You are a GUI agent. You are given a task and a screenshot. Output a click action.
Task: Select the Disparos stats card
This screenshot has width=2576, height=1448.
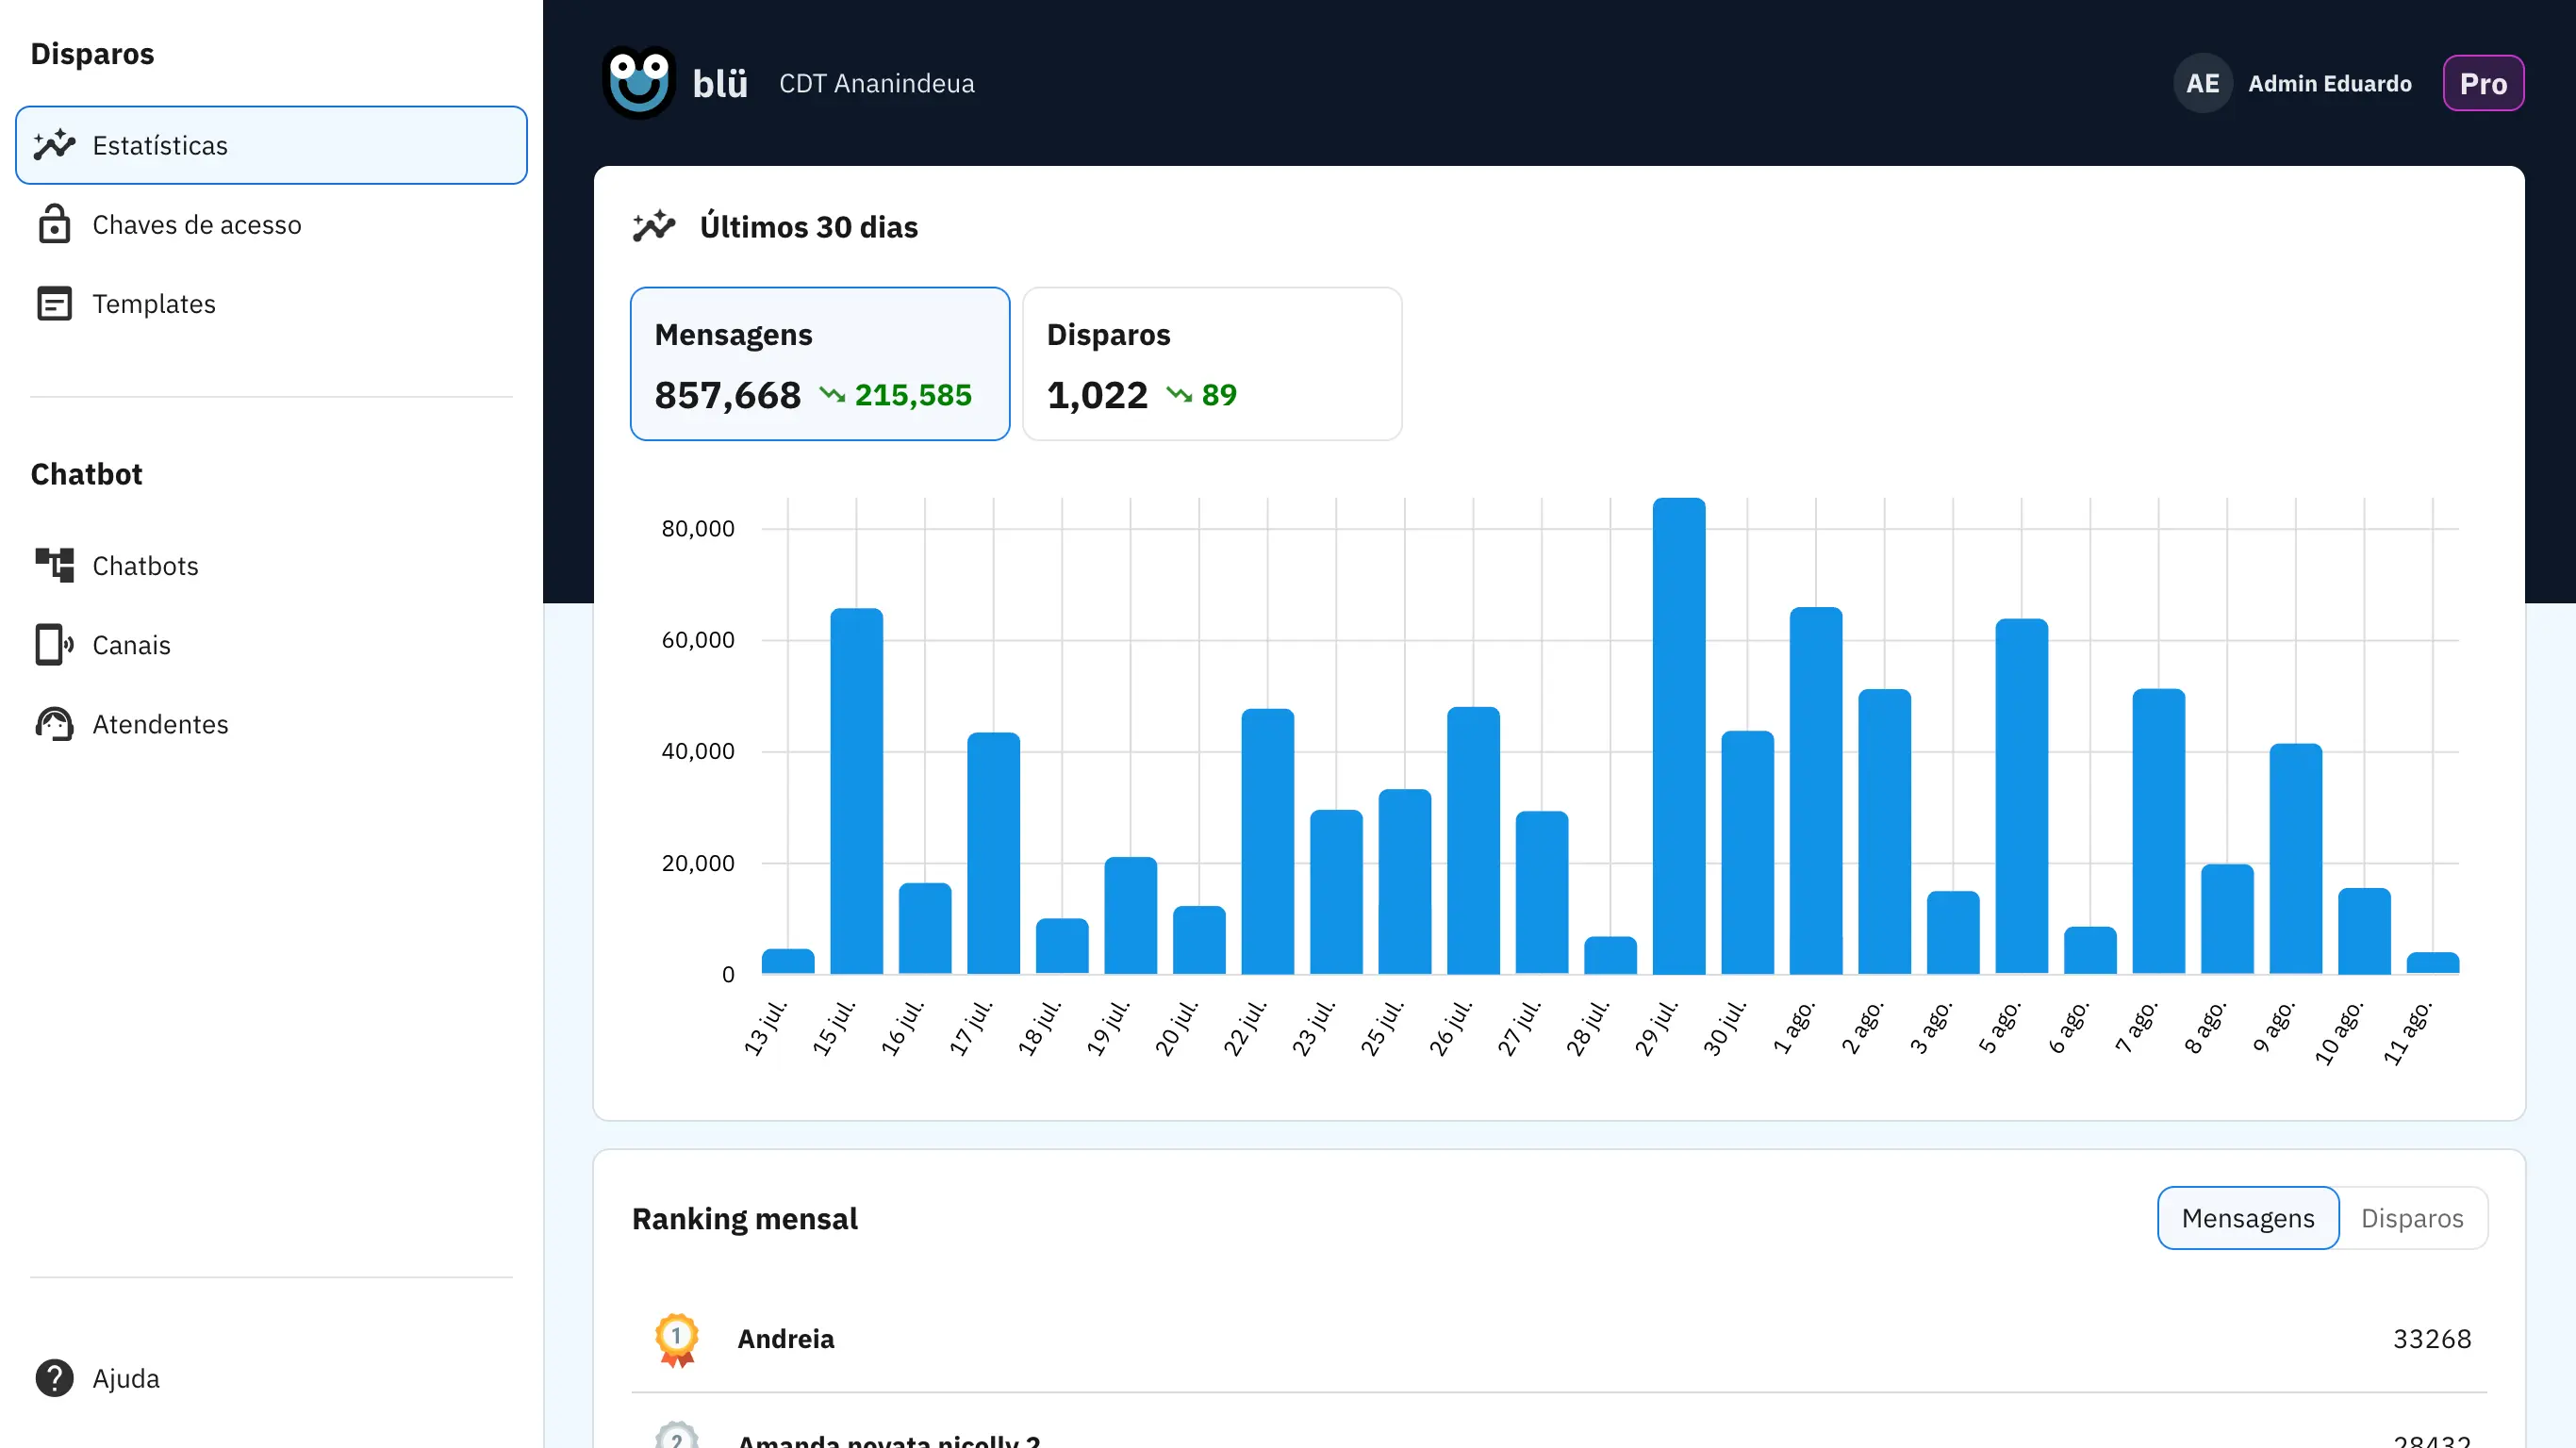[1211, 364]
